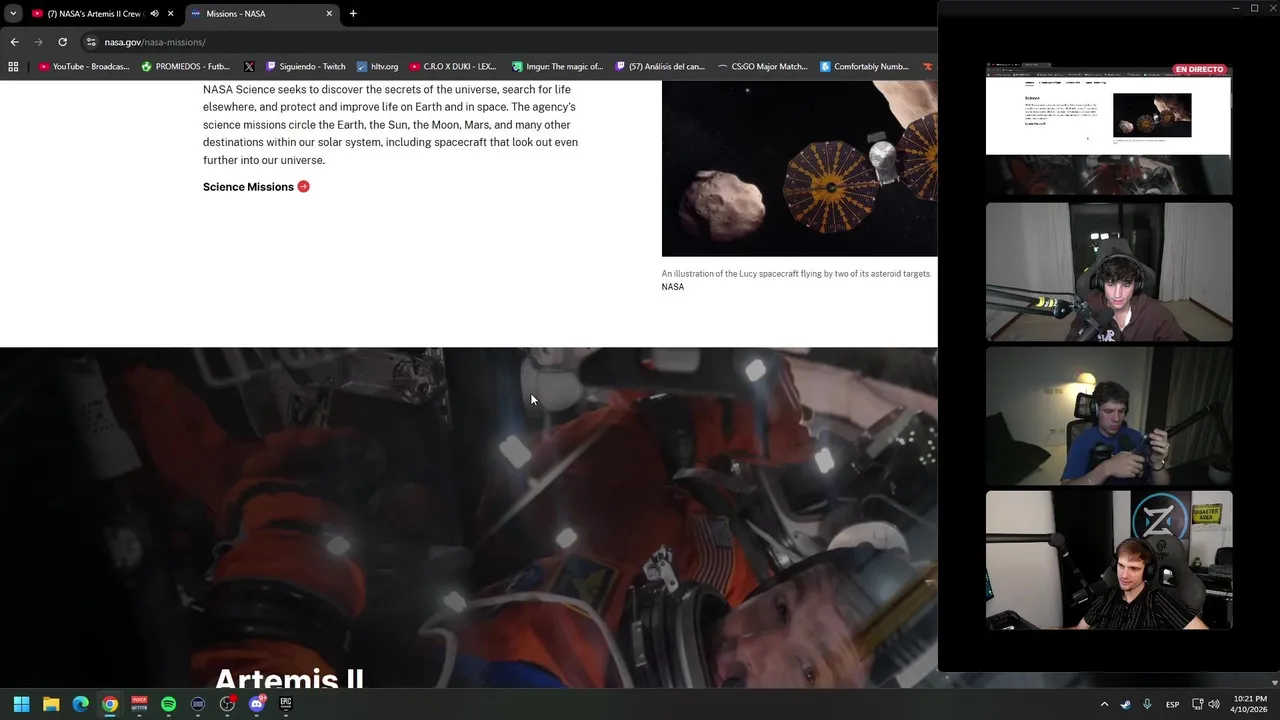The height and width of the screenshot is (720, 1280).
Task: Open the volume tray icon
Action: pos(1214,704)
